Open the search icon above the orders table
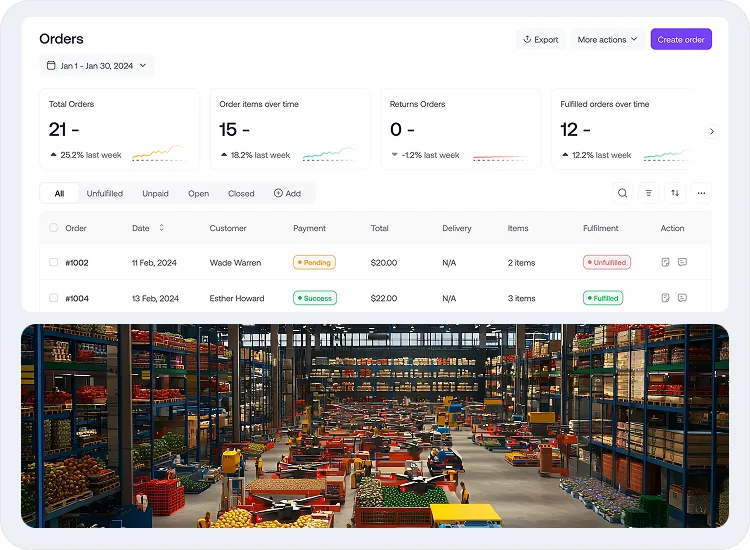Image resolution: width=750 pixels, height=550 pixels. pyautogui.click(x=622, y=193)
